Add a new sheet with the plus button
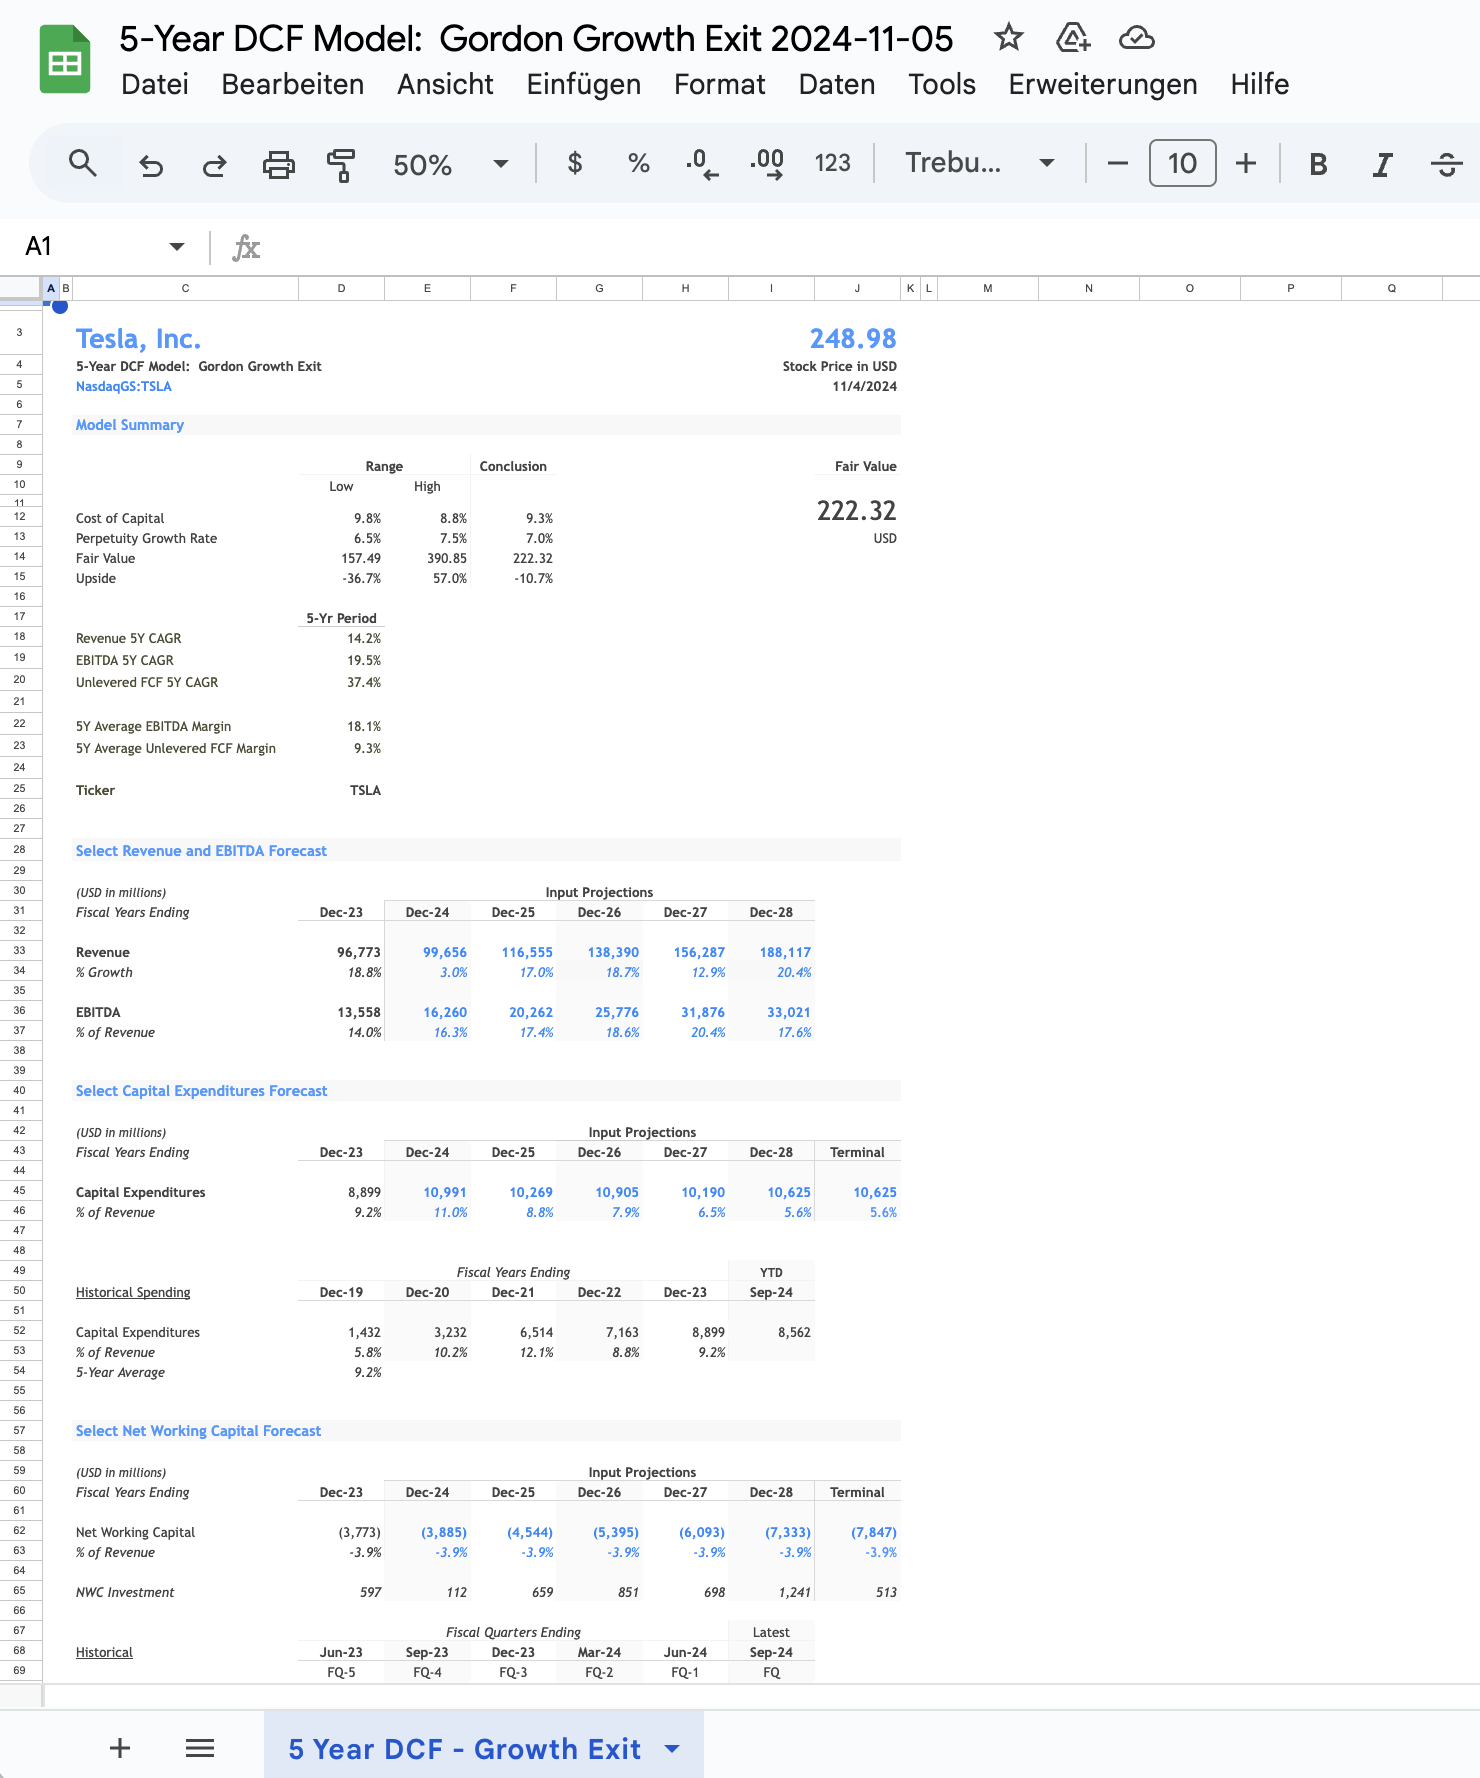Image resolution: width=1480 pixels, height=1778 pixels. (x=120, y=1748)
